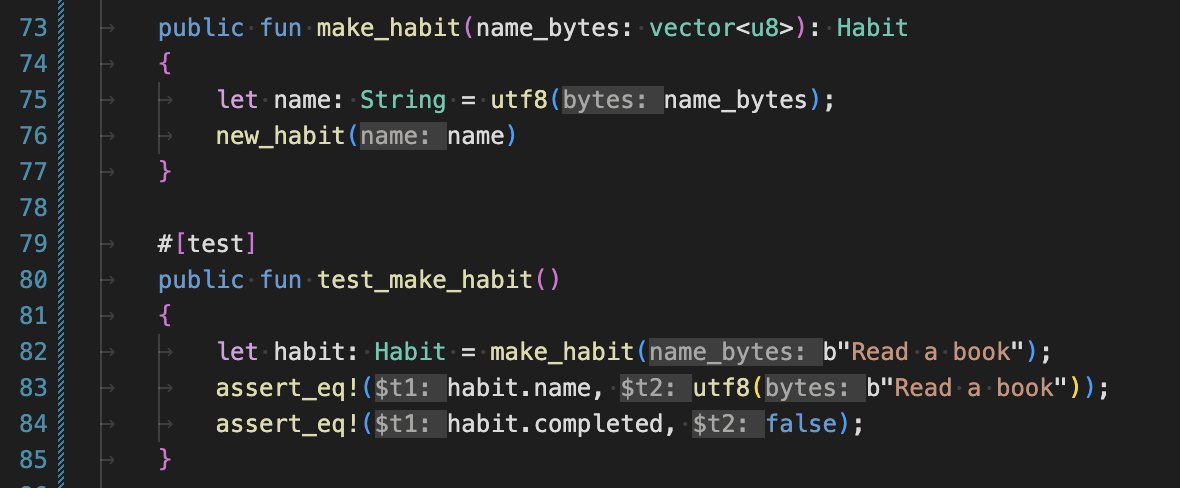Click the 'bytes:' inlay hint on line 83
Screen dimensions: 1180x488
coord(814,388)
